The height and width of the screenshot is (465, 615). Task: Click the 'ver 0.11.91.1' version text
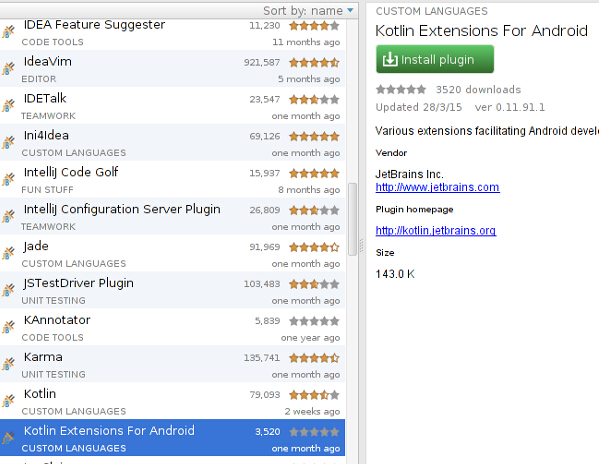click(510, 107)
